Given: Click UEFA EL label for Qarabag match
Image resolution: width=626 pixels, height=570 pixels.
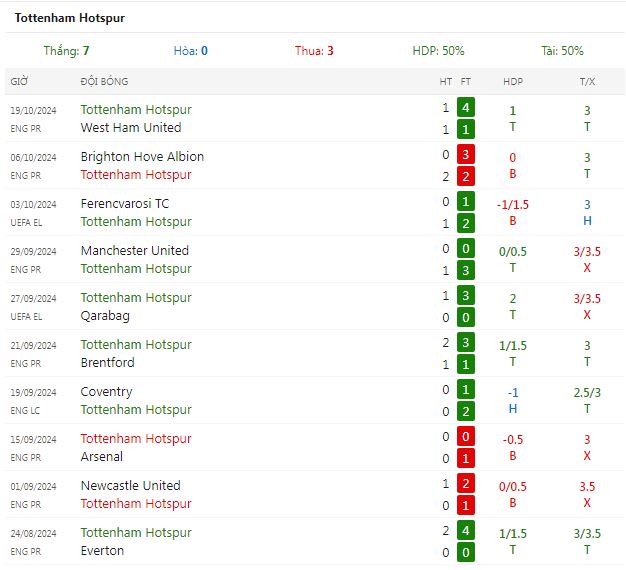Looking at the screenshot, I should point(26,317).
